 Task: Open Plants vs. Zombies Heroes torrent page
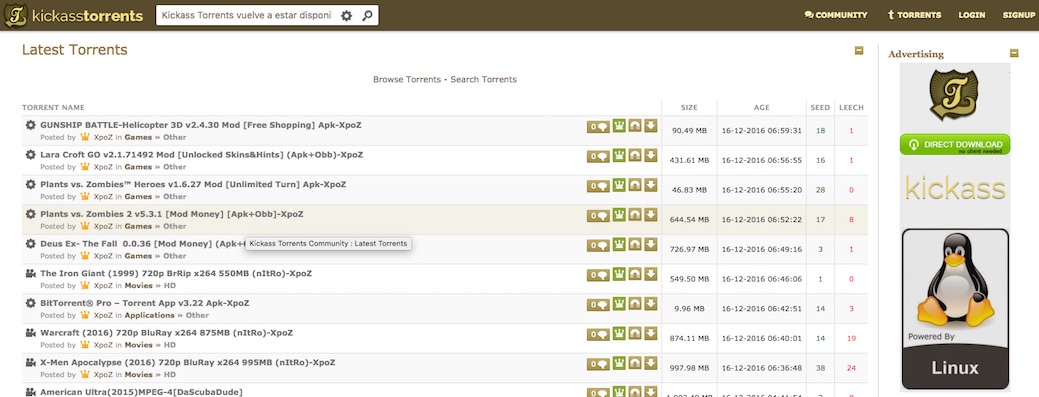[193, 184]
